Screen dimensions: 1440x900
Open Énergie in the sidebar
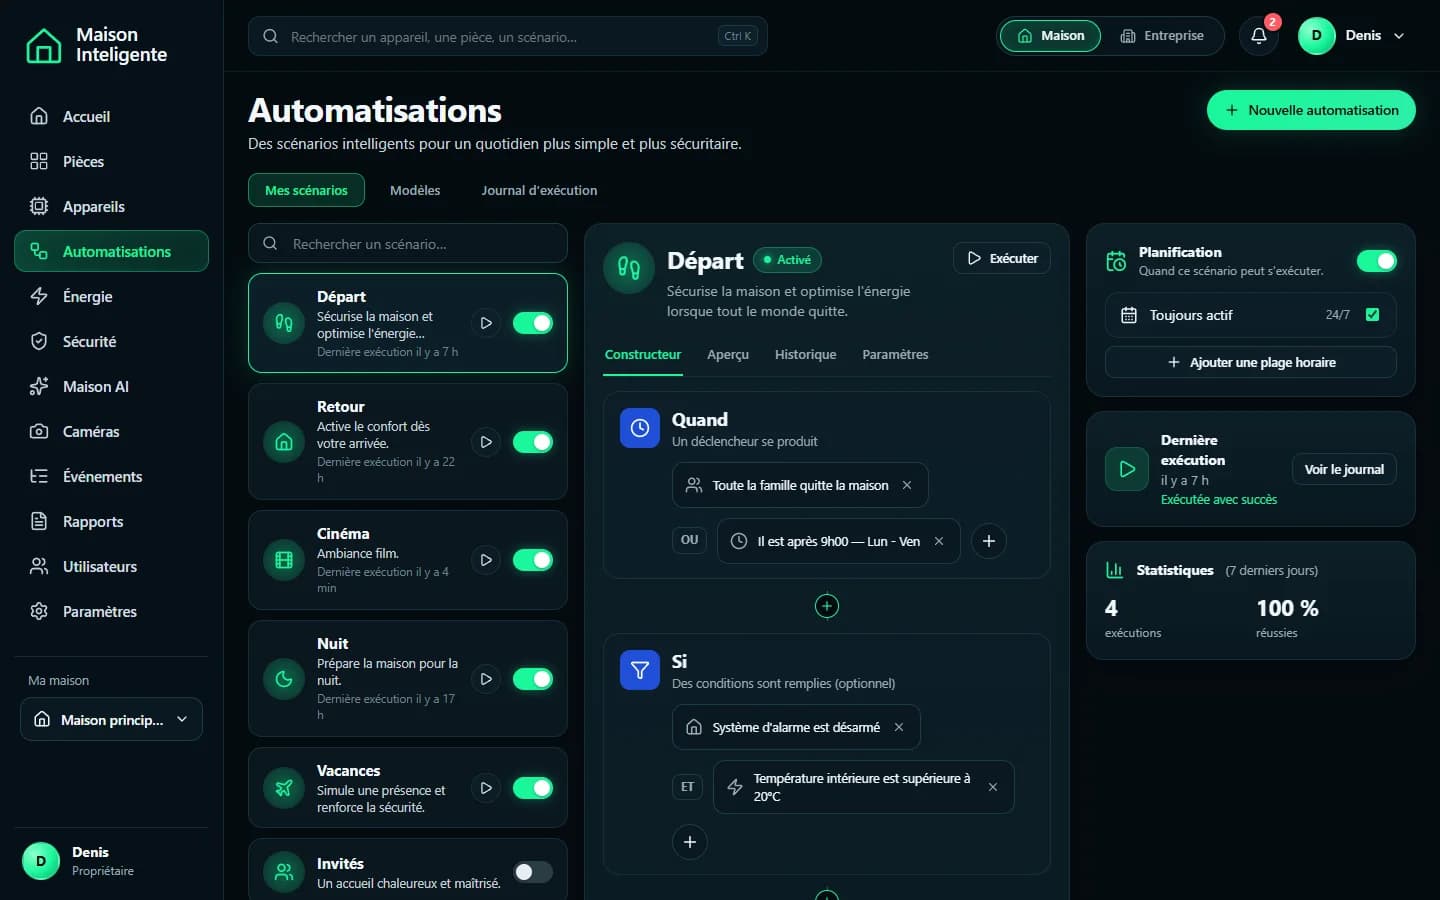111,296
